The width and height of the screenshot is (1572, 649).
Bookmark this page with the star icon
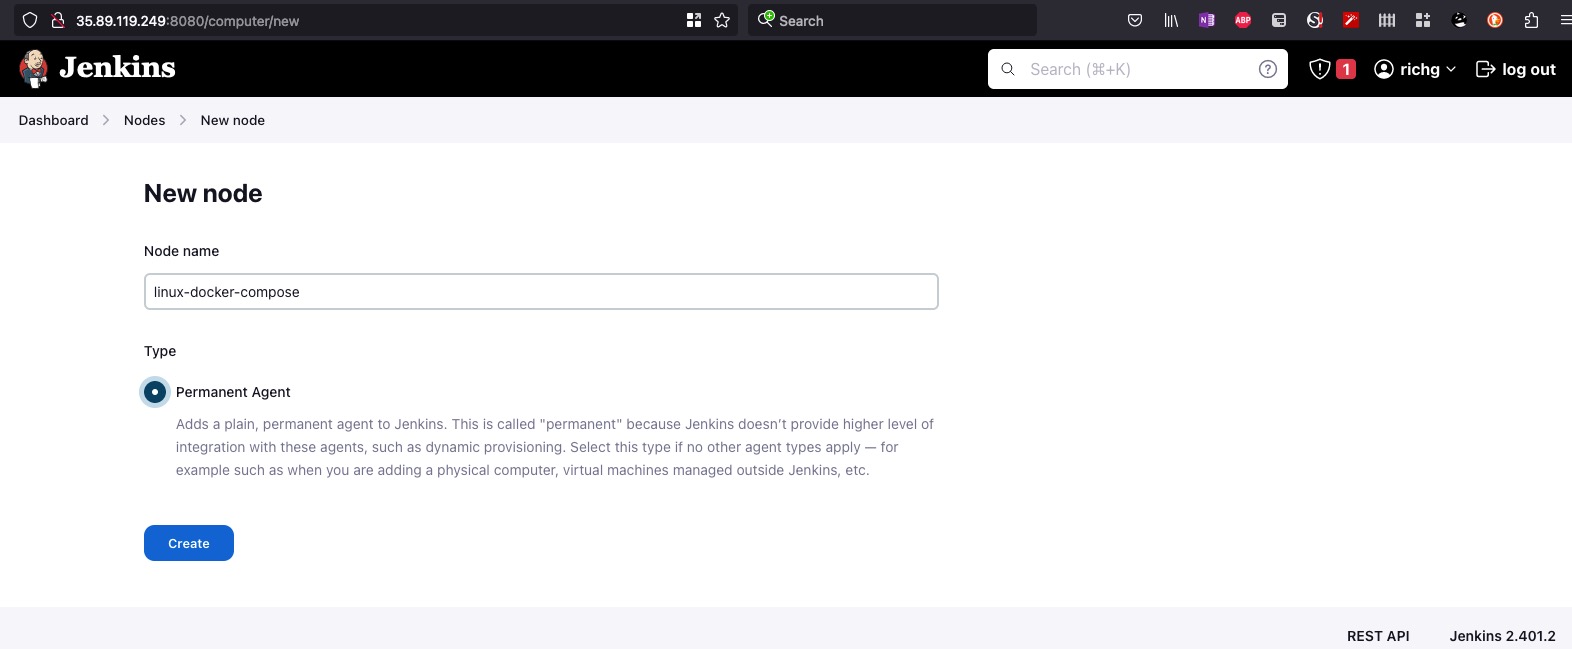[x=722, y=20]
